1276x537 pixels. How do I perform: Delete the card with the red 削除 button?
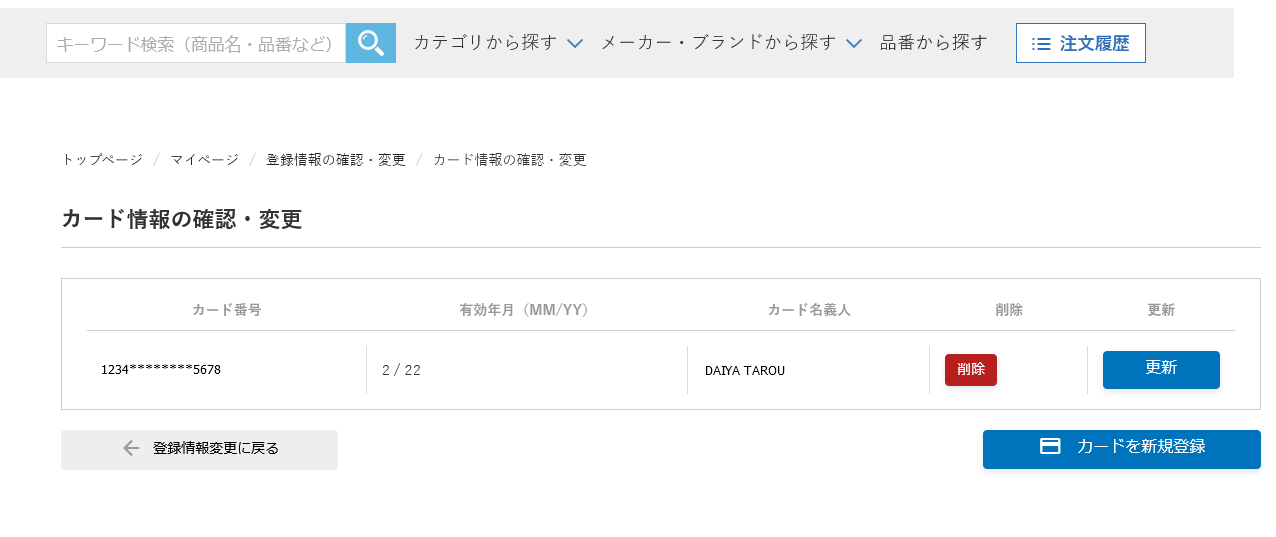pyautogui.click(x=971, y=370)
